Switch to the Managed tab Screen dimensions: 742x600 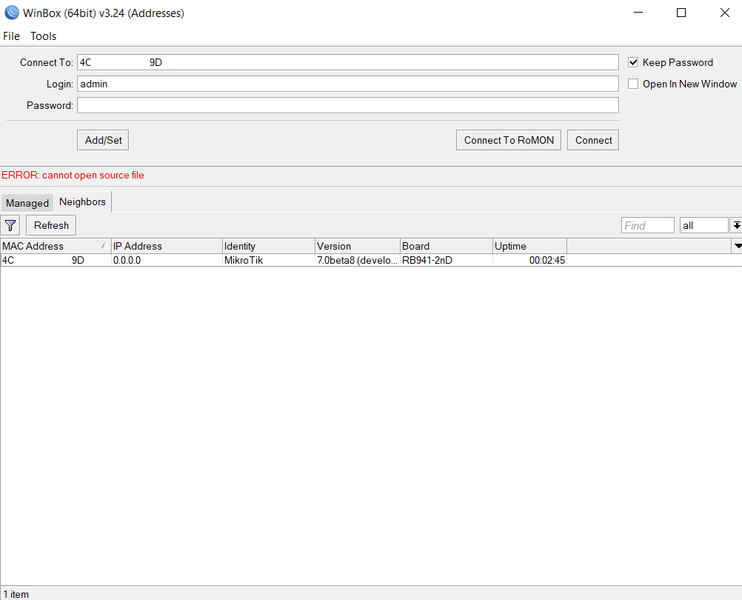click(27, 203)
